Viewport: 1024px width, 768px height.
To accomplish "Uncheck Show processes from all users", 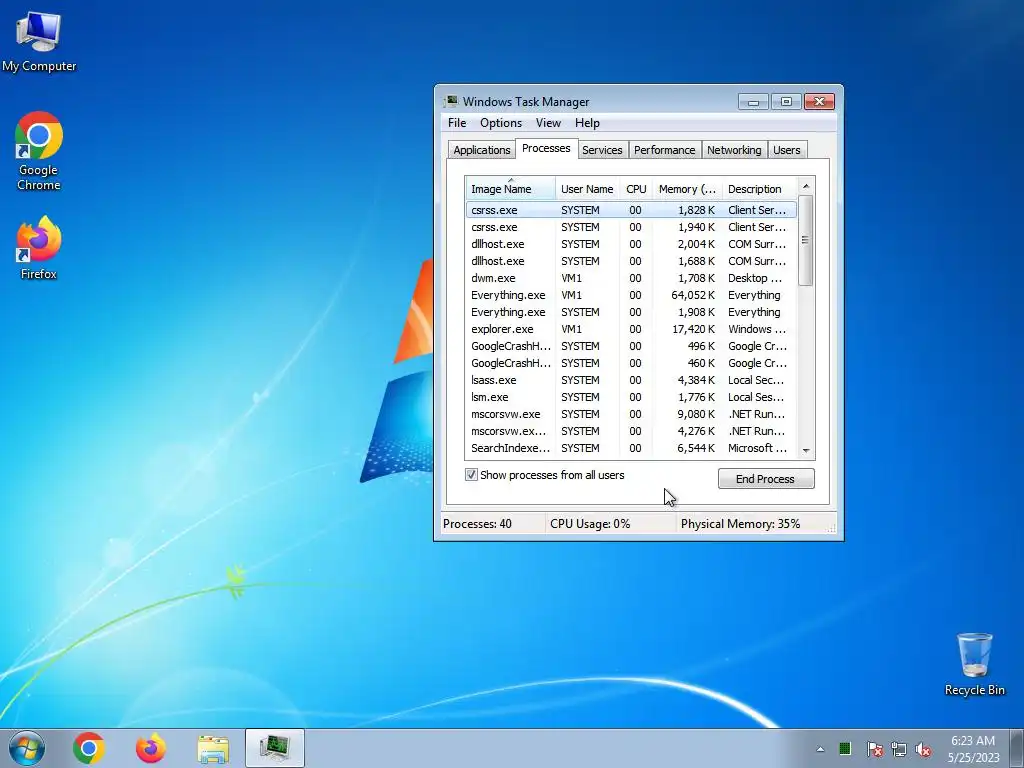I will point(471,475).
